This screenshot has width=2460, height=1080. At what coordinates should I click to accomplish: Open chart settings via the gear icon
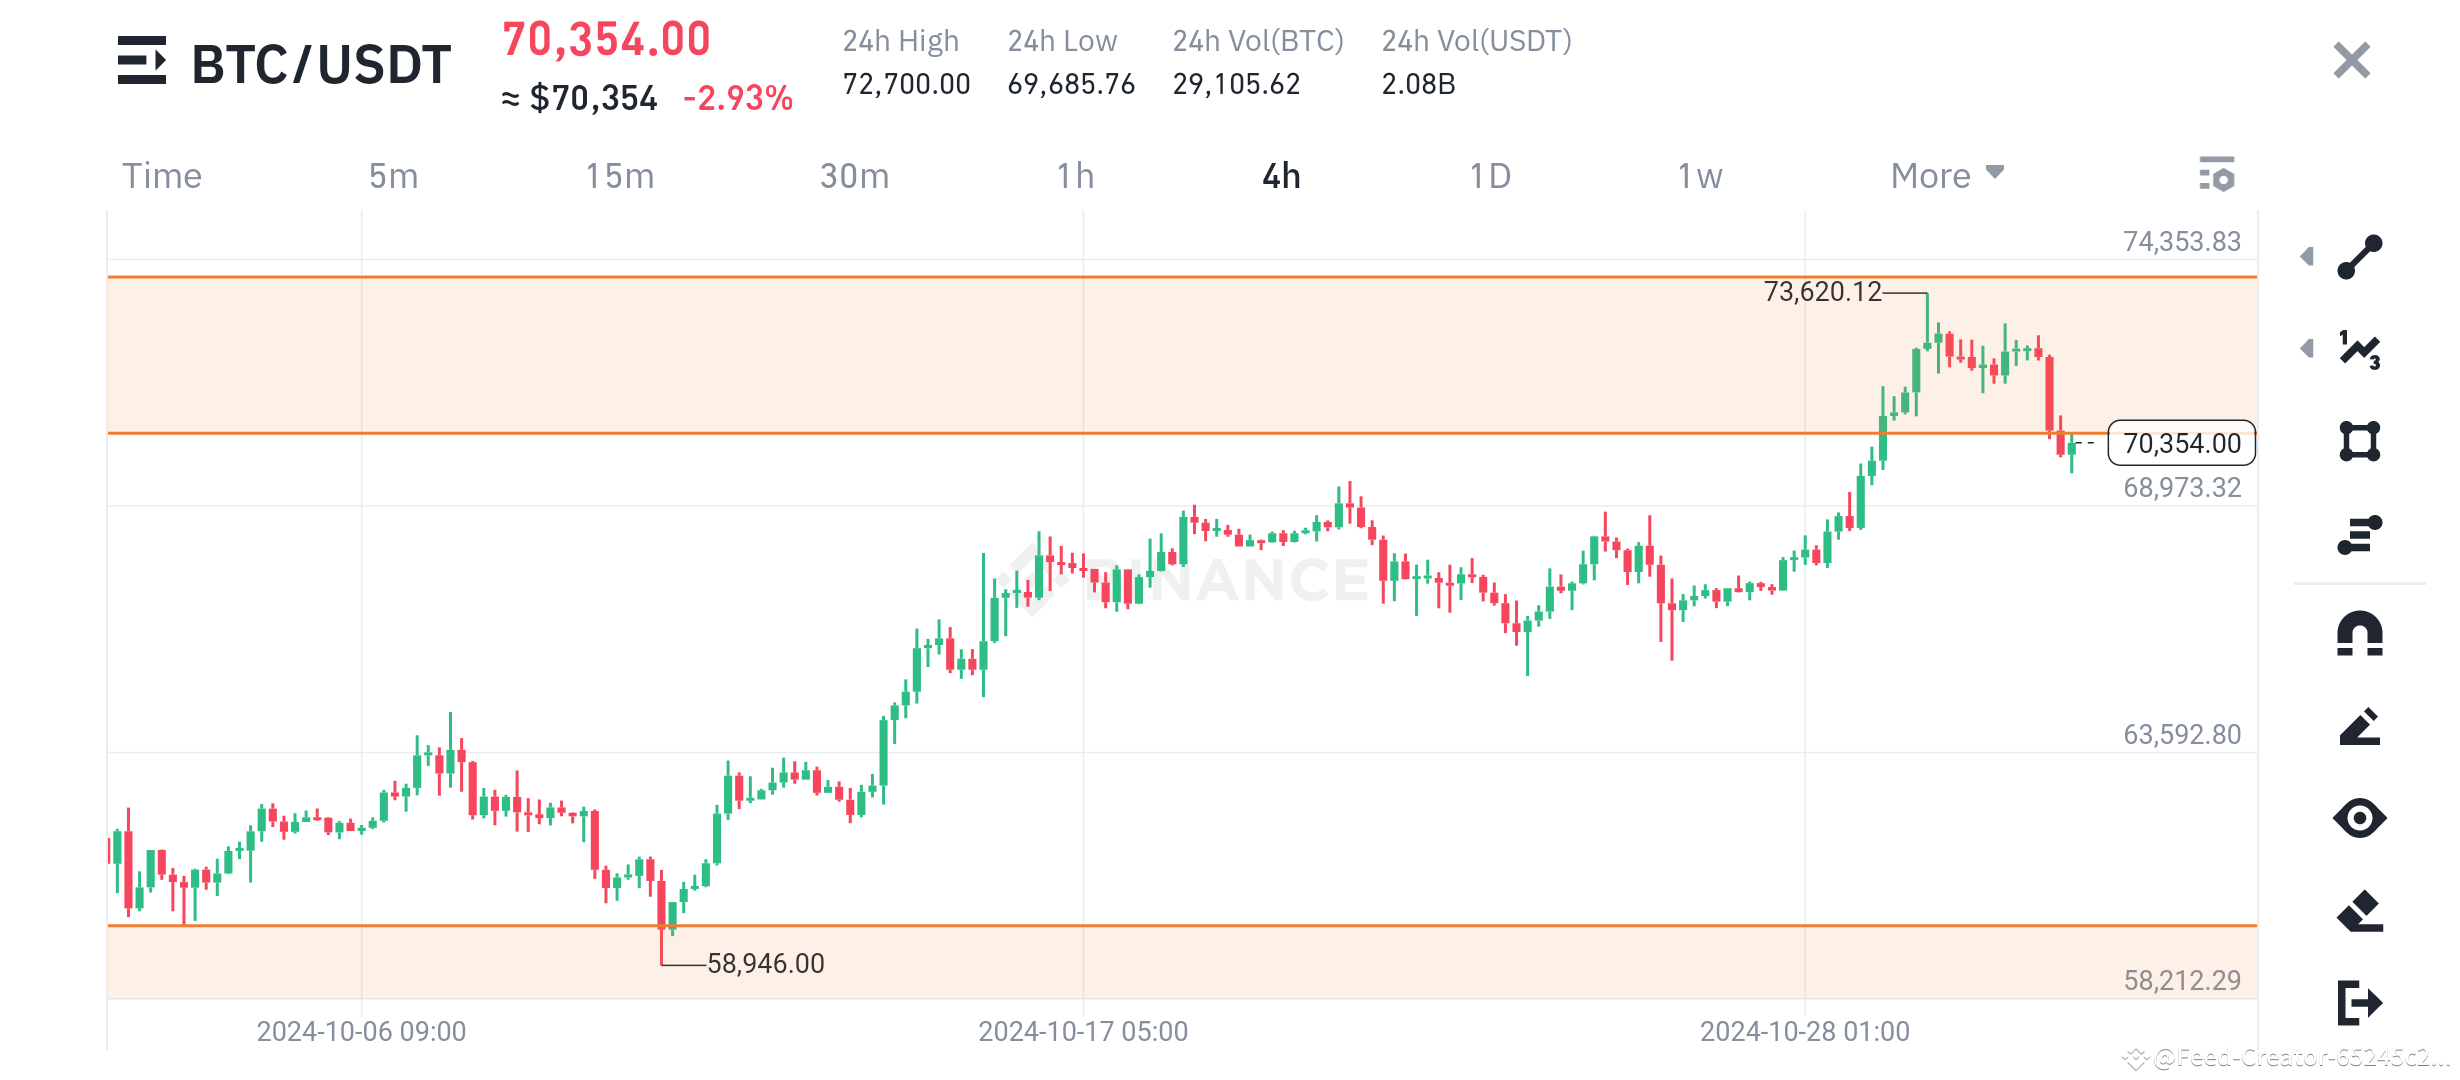(x=2216, y=175)
